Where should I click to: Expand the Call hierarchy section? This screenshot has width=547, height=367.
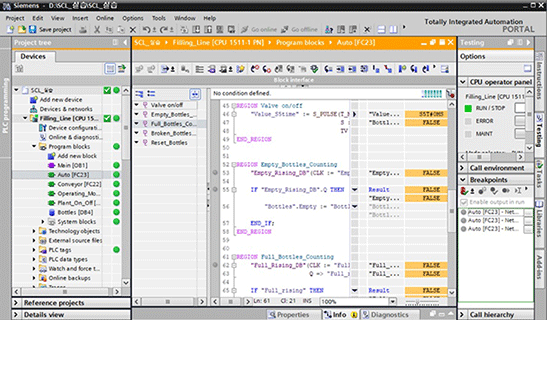click(x=462, y=315)
